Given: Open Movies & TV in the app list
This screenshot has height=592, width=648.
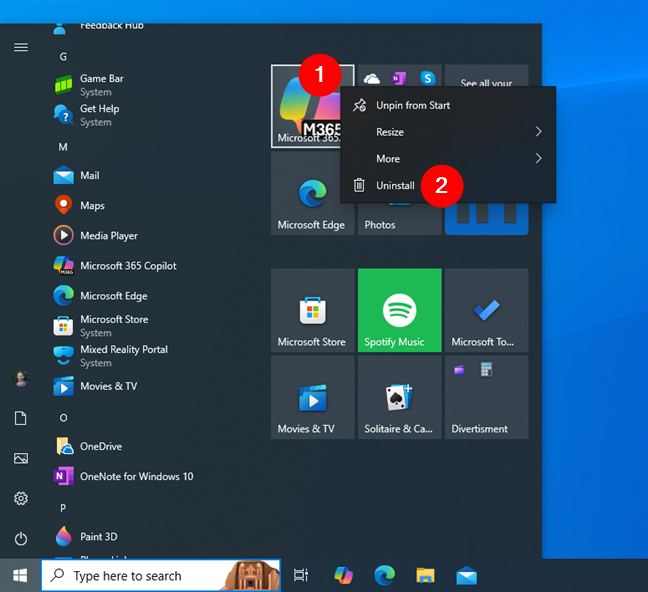Looking at the screenshot, I should [108, 386].
